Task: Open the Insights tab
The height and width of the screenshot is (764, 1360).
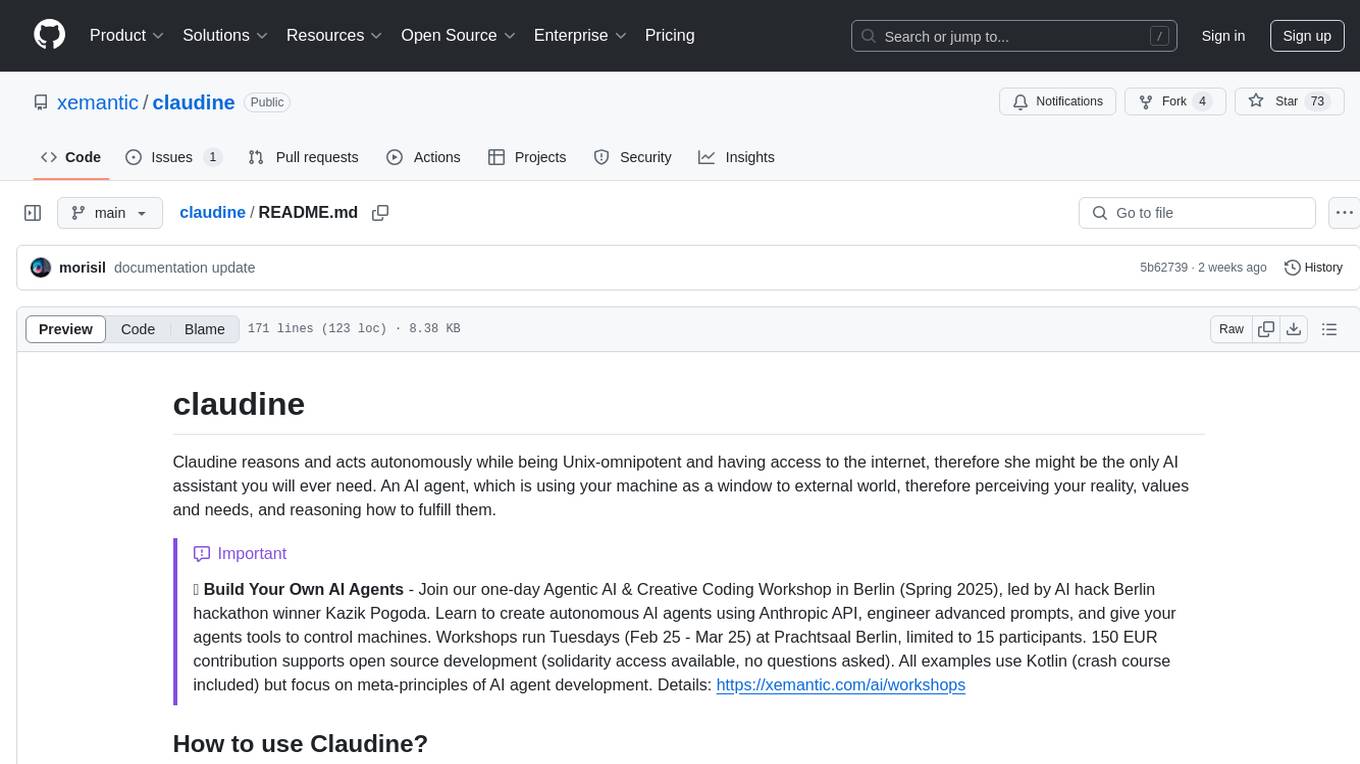Action: pos(736,157)
